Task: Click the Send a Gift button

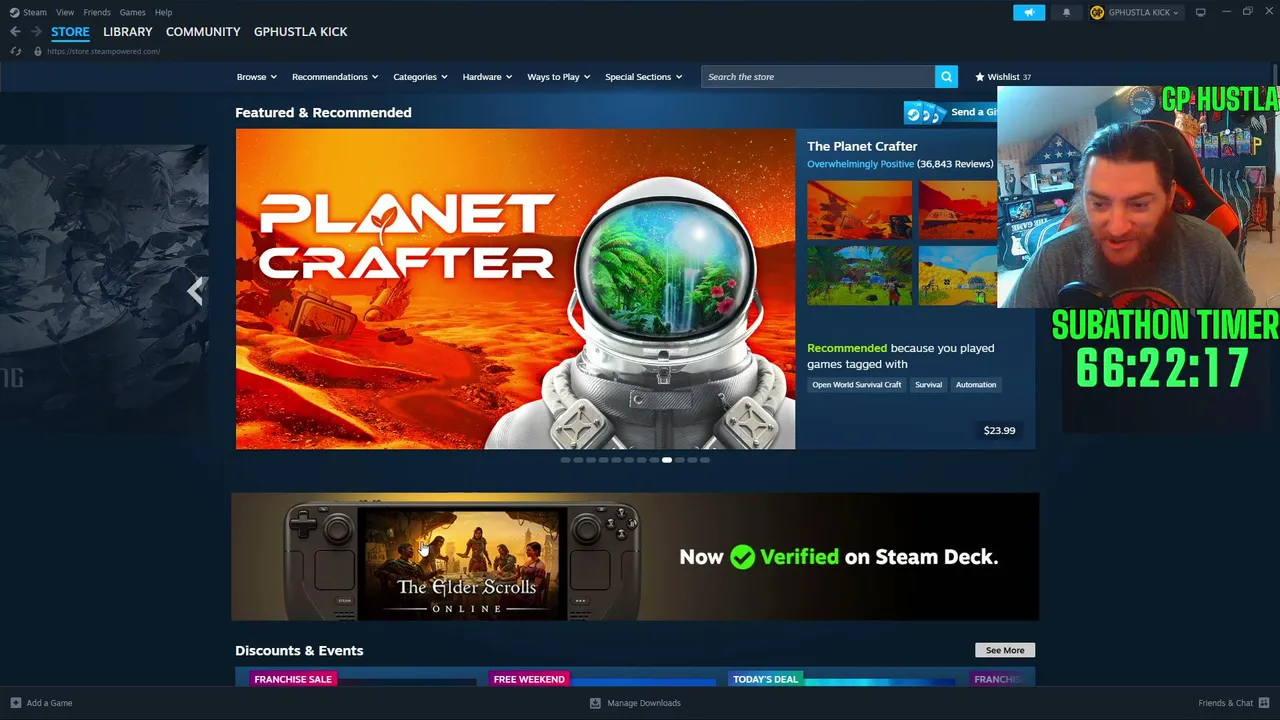Action: click(x=950, y=112)
